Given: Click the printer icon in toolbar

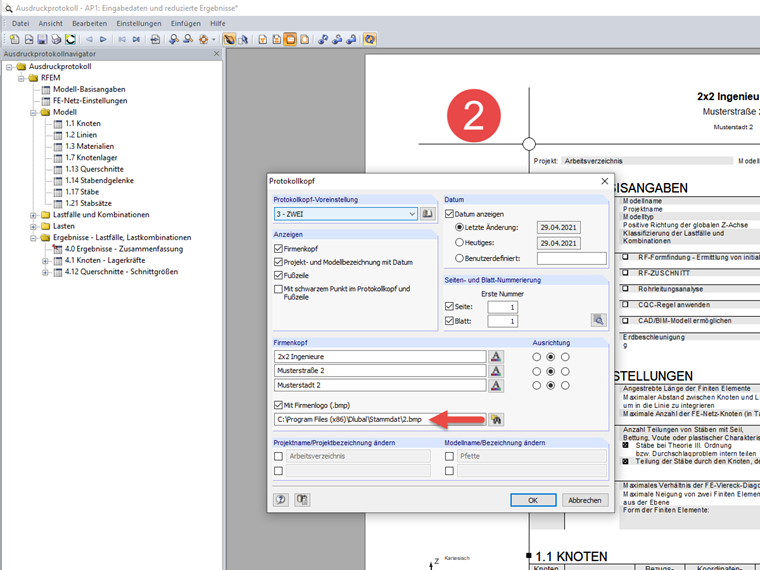Looking at the screenshot, I should pyautogui.click(x=56, y=39).
